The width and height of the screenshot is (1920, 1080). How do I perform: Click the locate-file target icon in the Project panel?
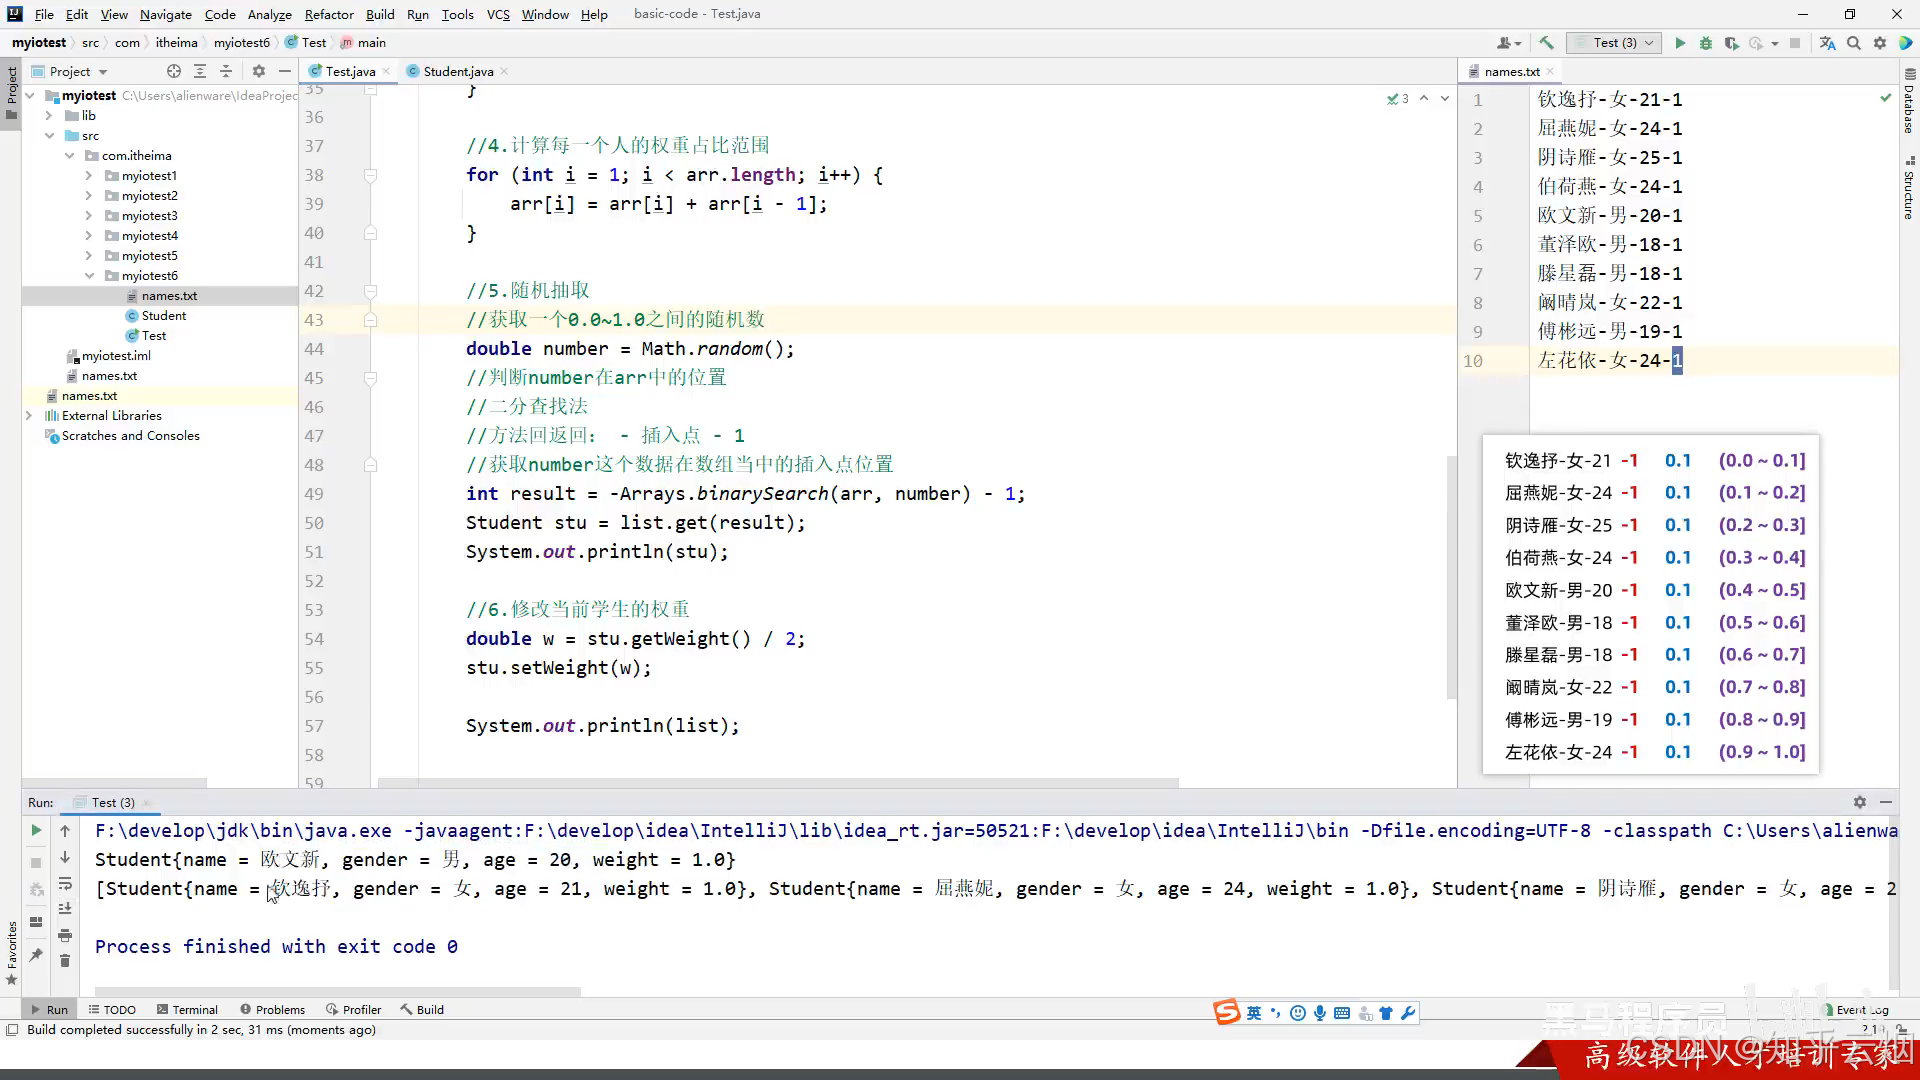[x=174, y=71]
